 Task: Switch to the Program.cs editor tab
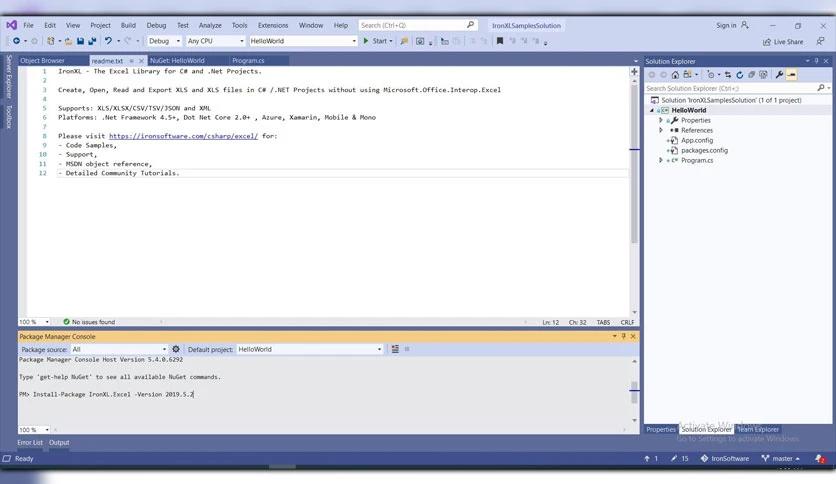click(x=248, y=60)
